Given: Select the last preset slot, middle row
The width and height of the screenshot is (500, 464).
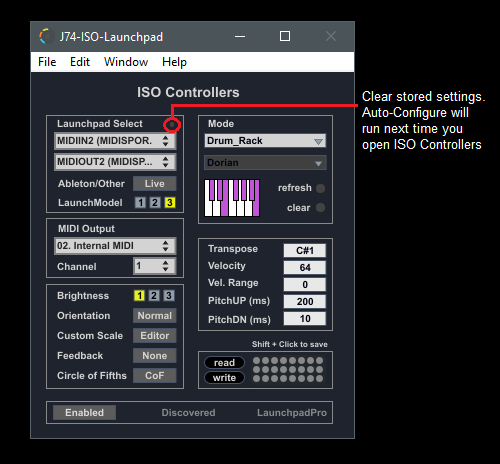Looking at the screenshot, I should [319, 370].
